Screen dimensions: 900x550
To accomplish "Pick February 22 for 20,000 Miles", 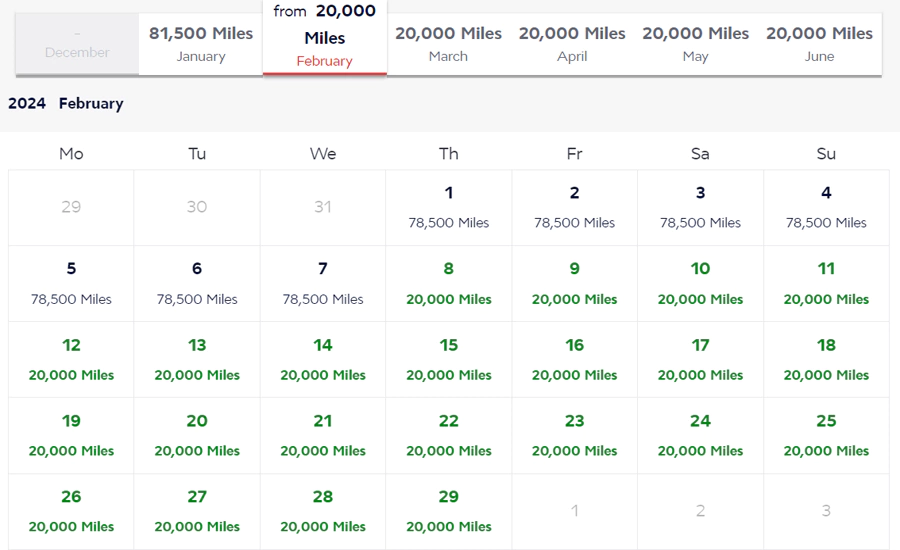I will 448,435.
